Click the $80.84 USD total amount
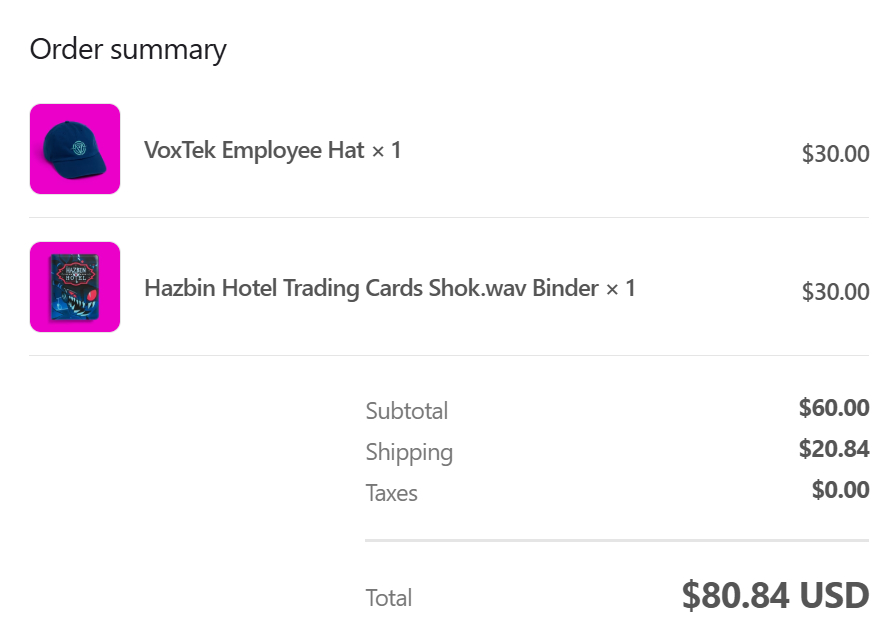894x640 pixels. (775, 596)
